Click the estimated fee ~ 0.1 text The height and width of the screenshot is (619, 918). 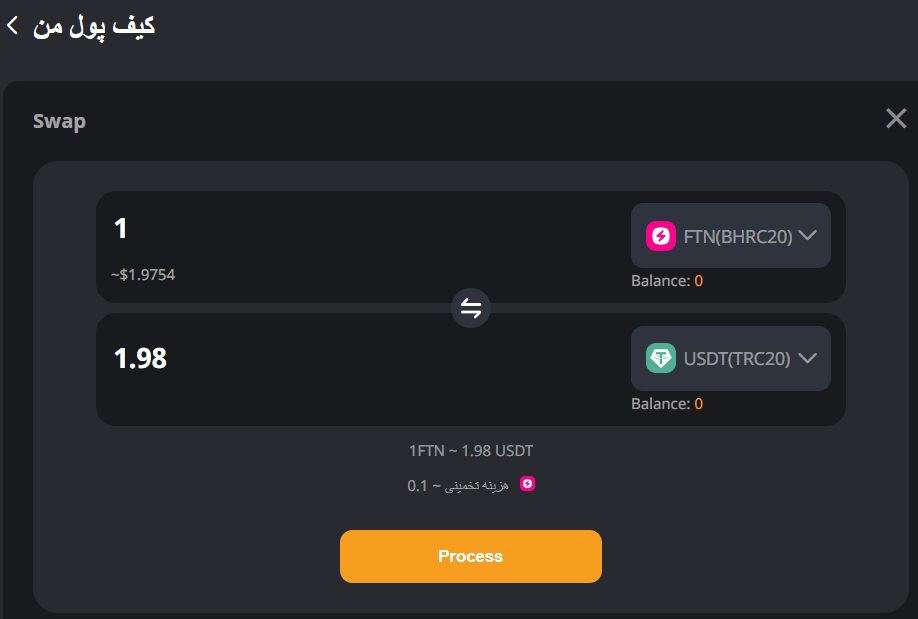pyautogui.click(x=458, y=486)
